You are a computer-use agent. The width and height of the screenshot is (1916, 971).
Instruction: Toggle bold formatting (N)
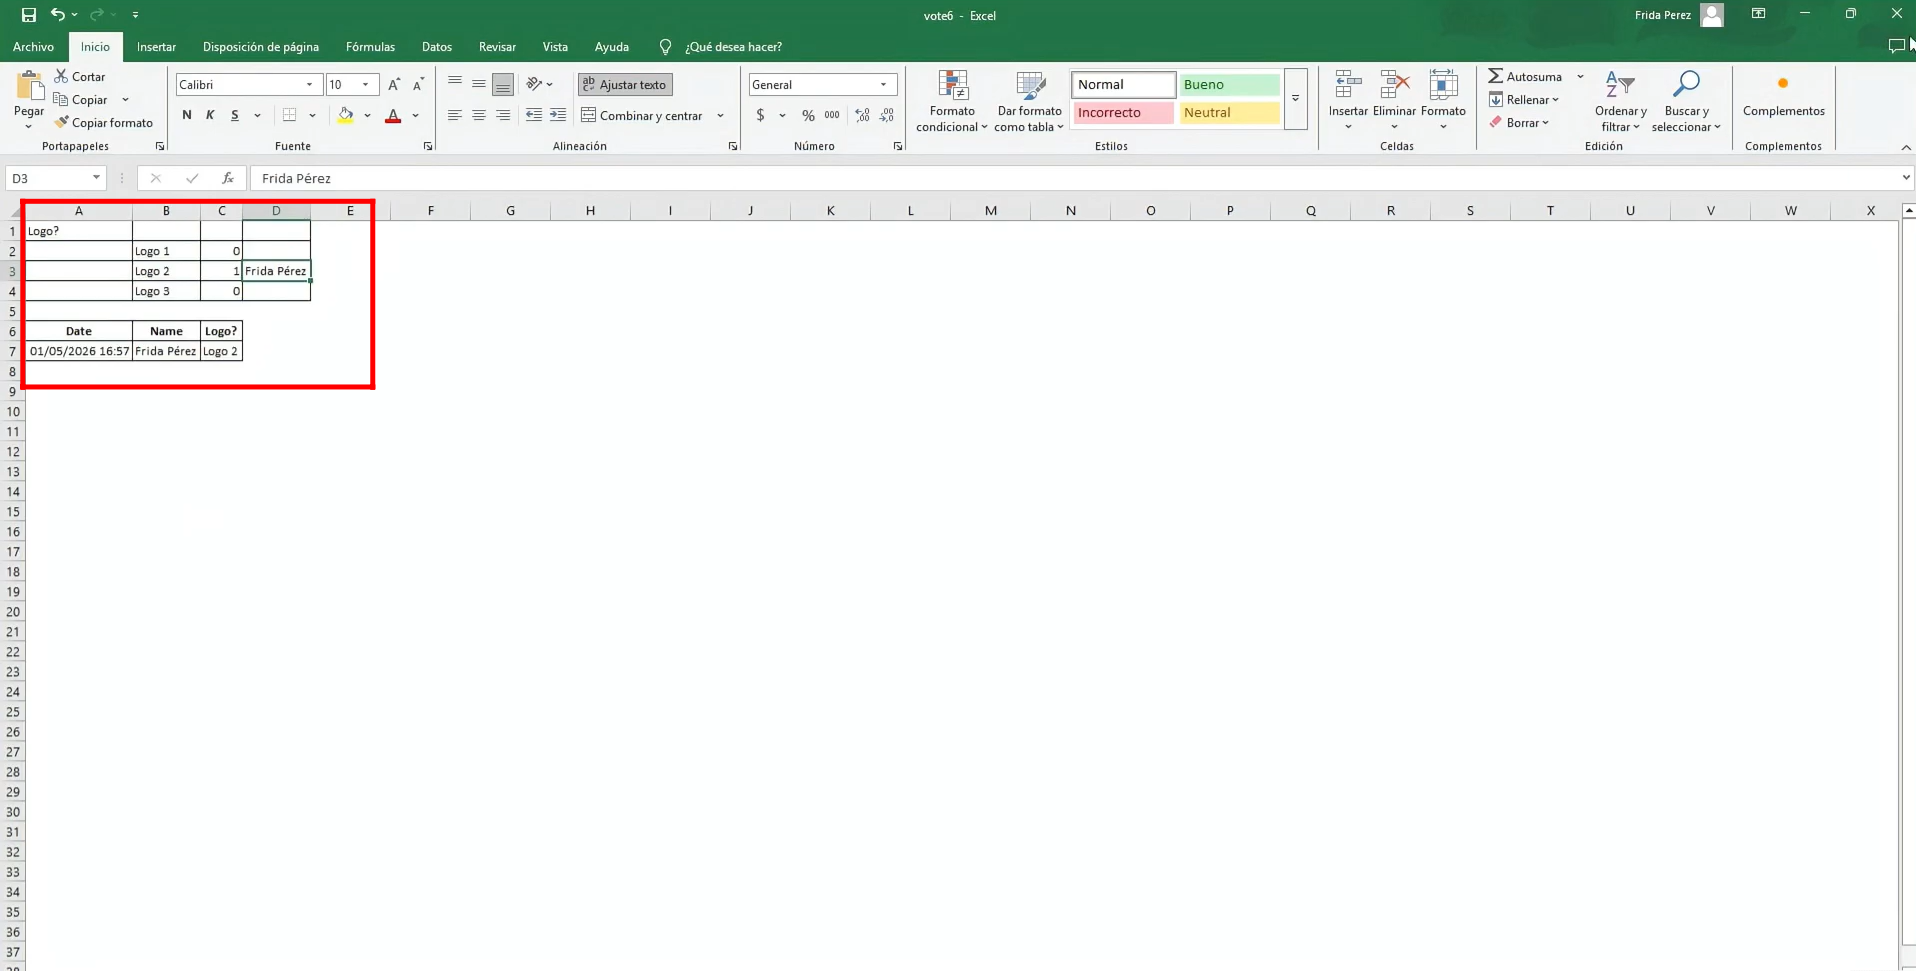[x=187, y=116]
